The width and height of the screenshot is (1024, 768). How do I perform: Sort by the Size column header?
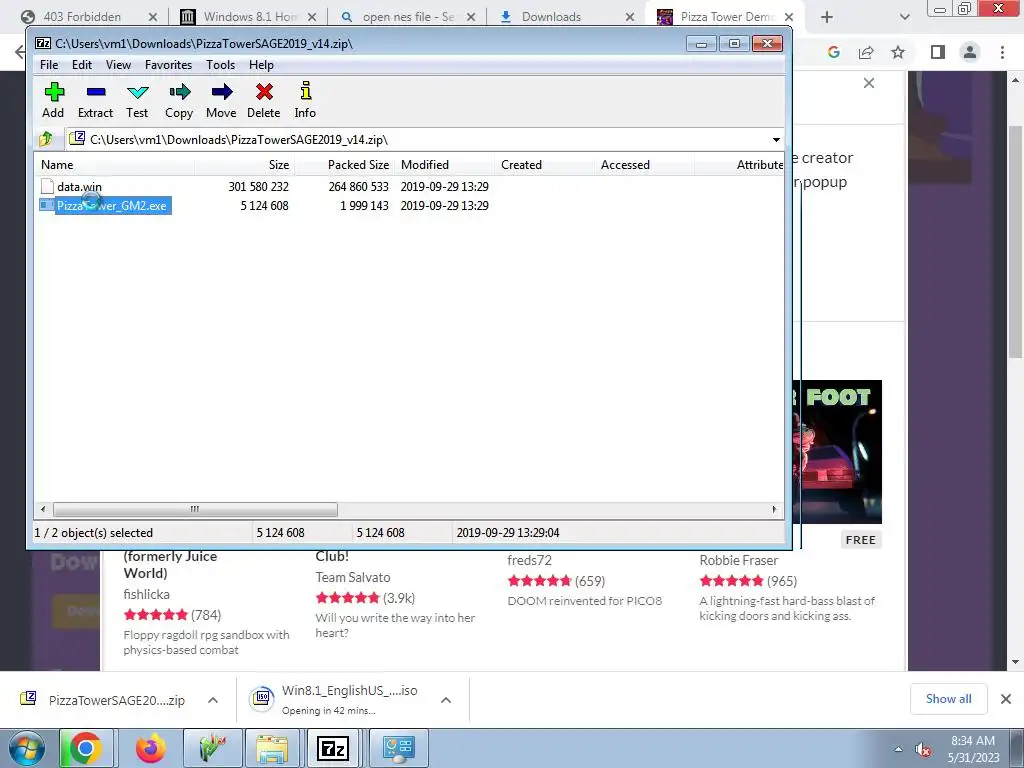(x=244, y=165)
